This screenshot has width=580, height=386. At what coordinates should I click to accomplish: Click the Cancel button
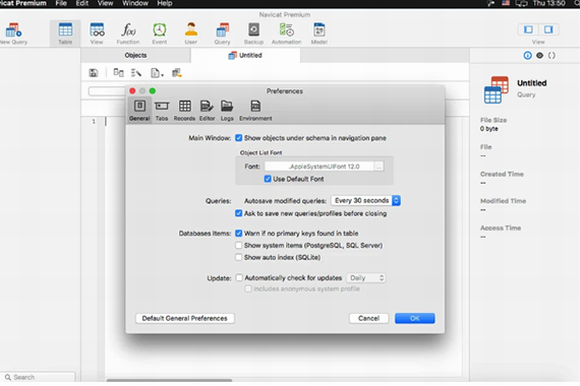(x=369, y=318)
